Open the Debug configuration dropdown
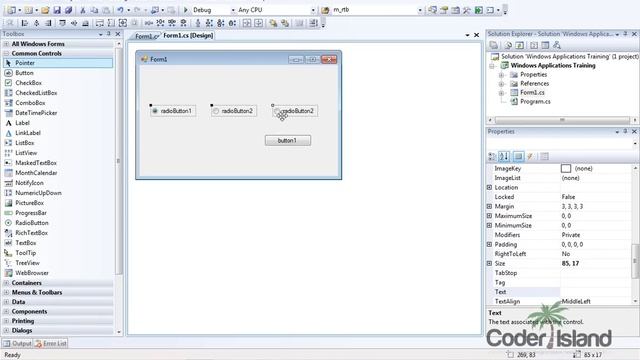The height and width of the screenshot is (360, 640). click(233, 10)
